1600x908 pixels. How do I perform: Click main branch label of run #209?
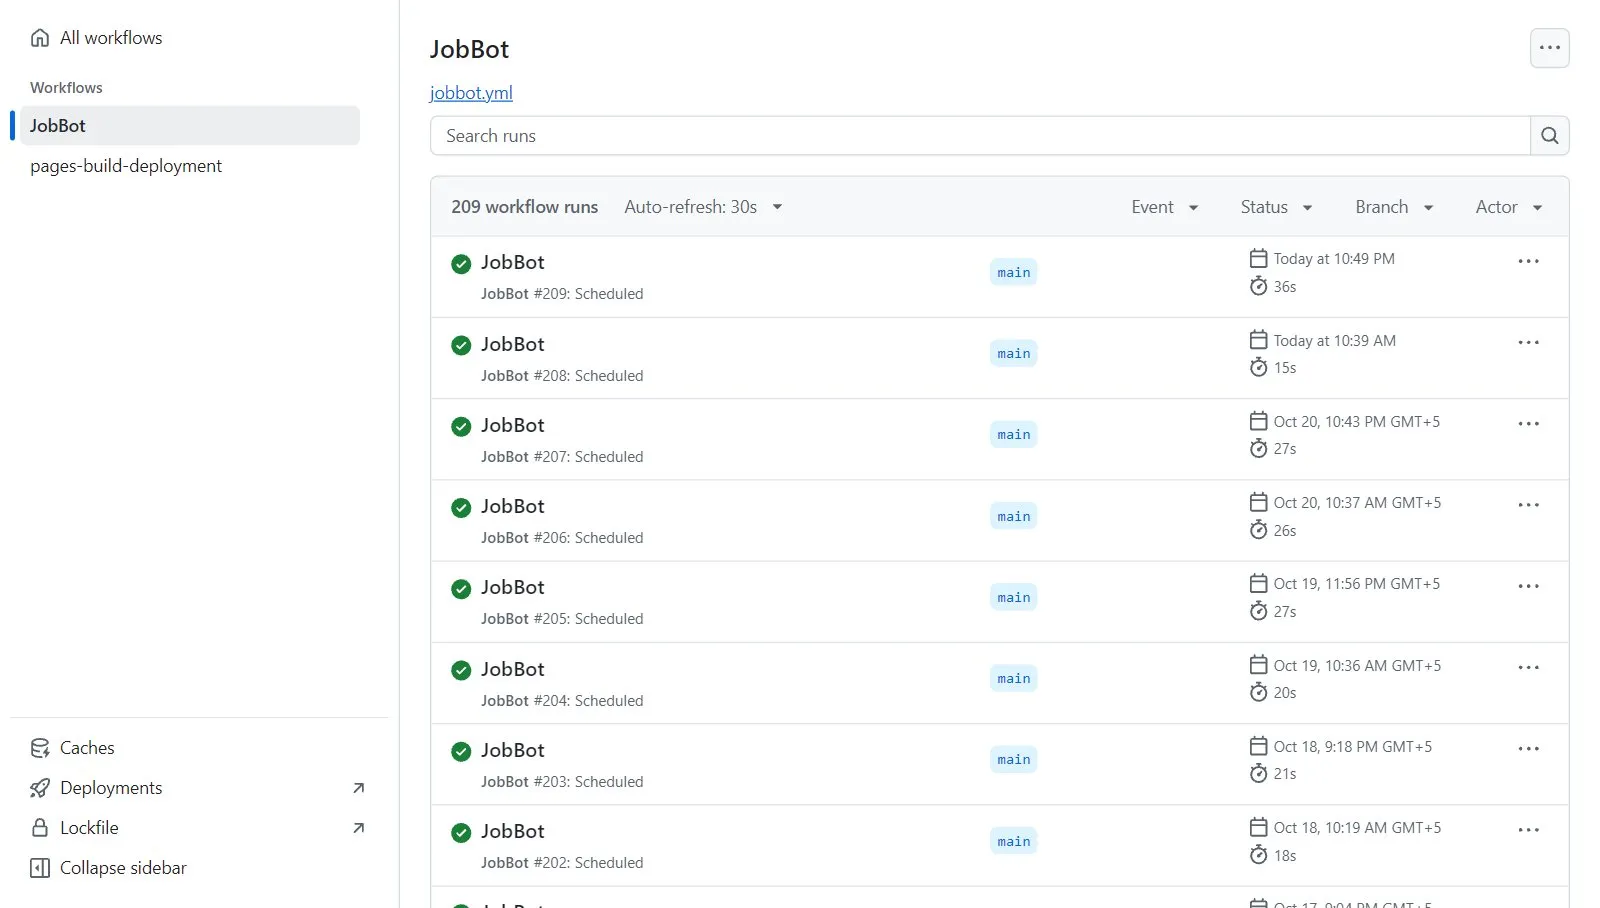(x=1013, y=272)
